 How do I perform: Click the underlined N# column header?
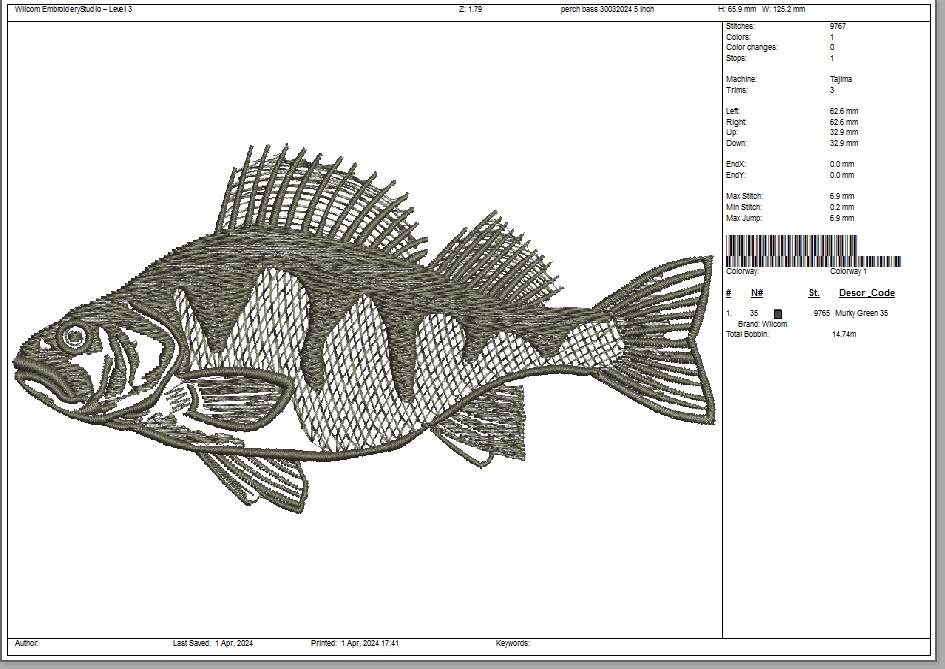pyautogui.click(x=757, y=293)
